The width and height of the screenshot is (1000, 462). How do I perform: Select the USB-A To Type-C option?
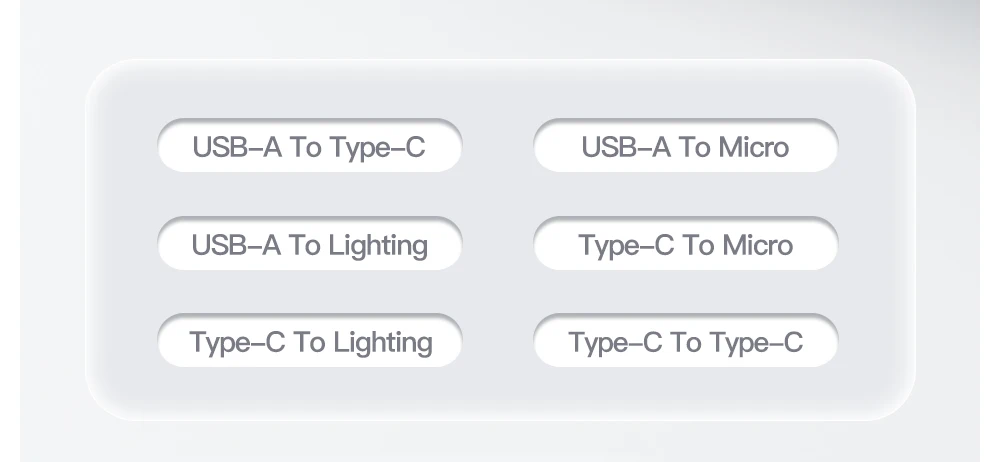(x=309, y=147)
